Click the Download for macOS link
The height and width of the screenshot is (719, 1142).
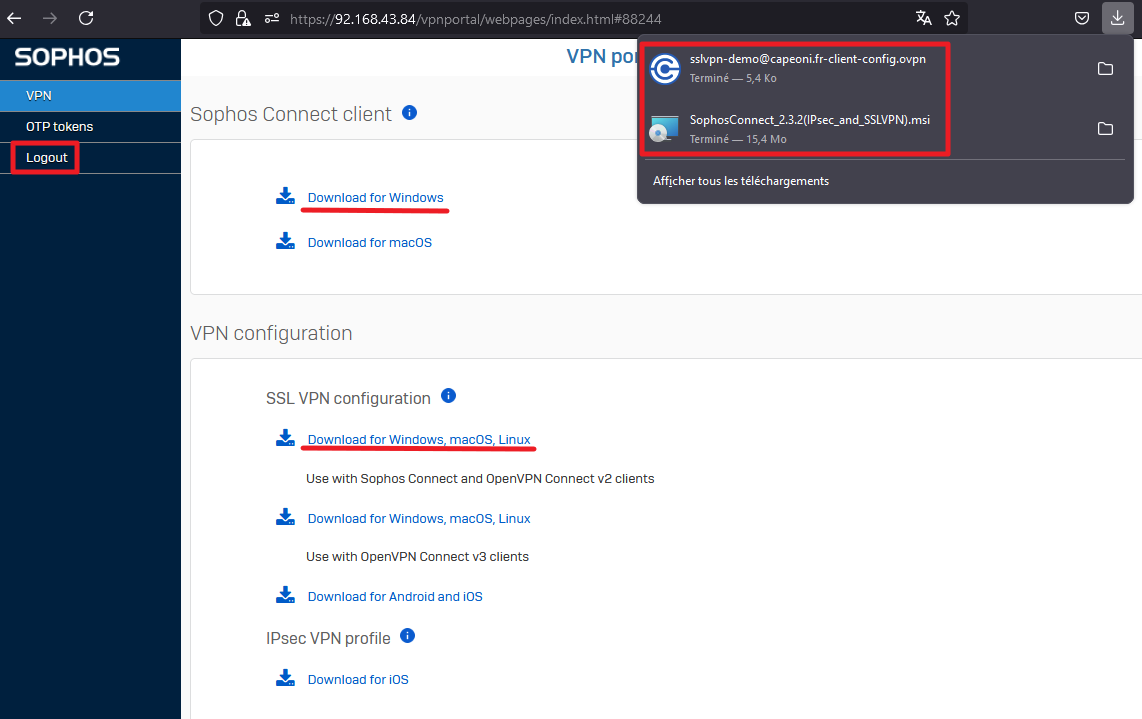(369, 243)
